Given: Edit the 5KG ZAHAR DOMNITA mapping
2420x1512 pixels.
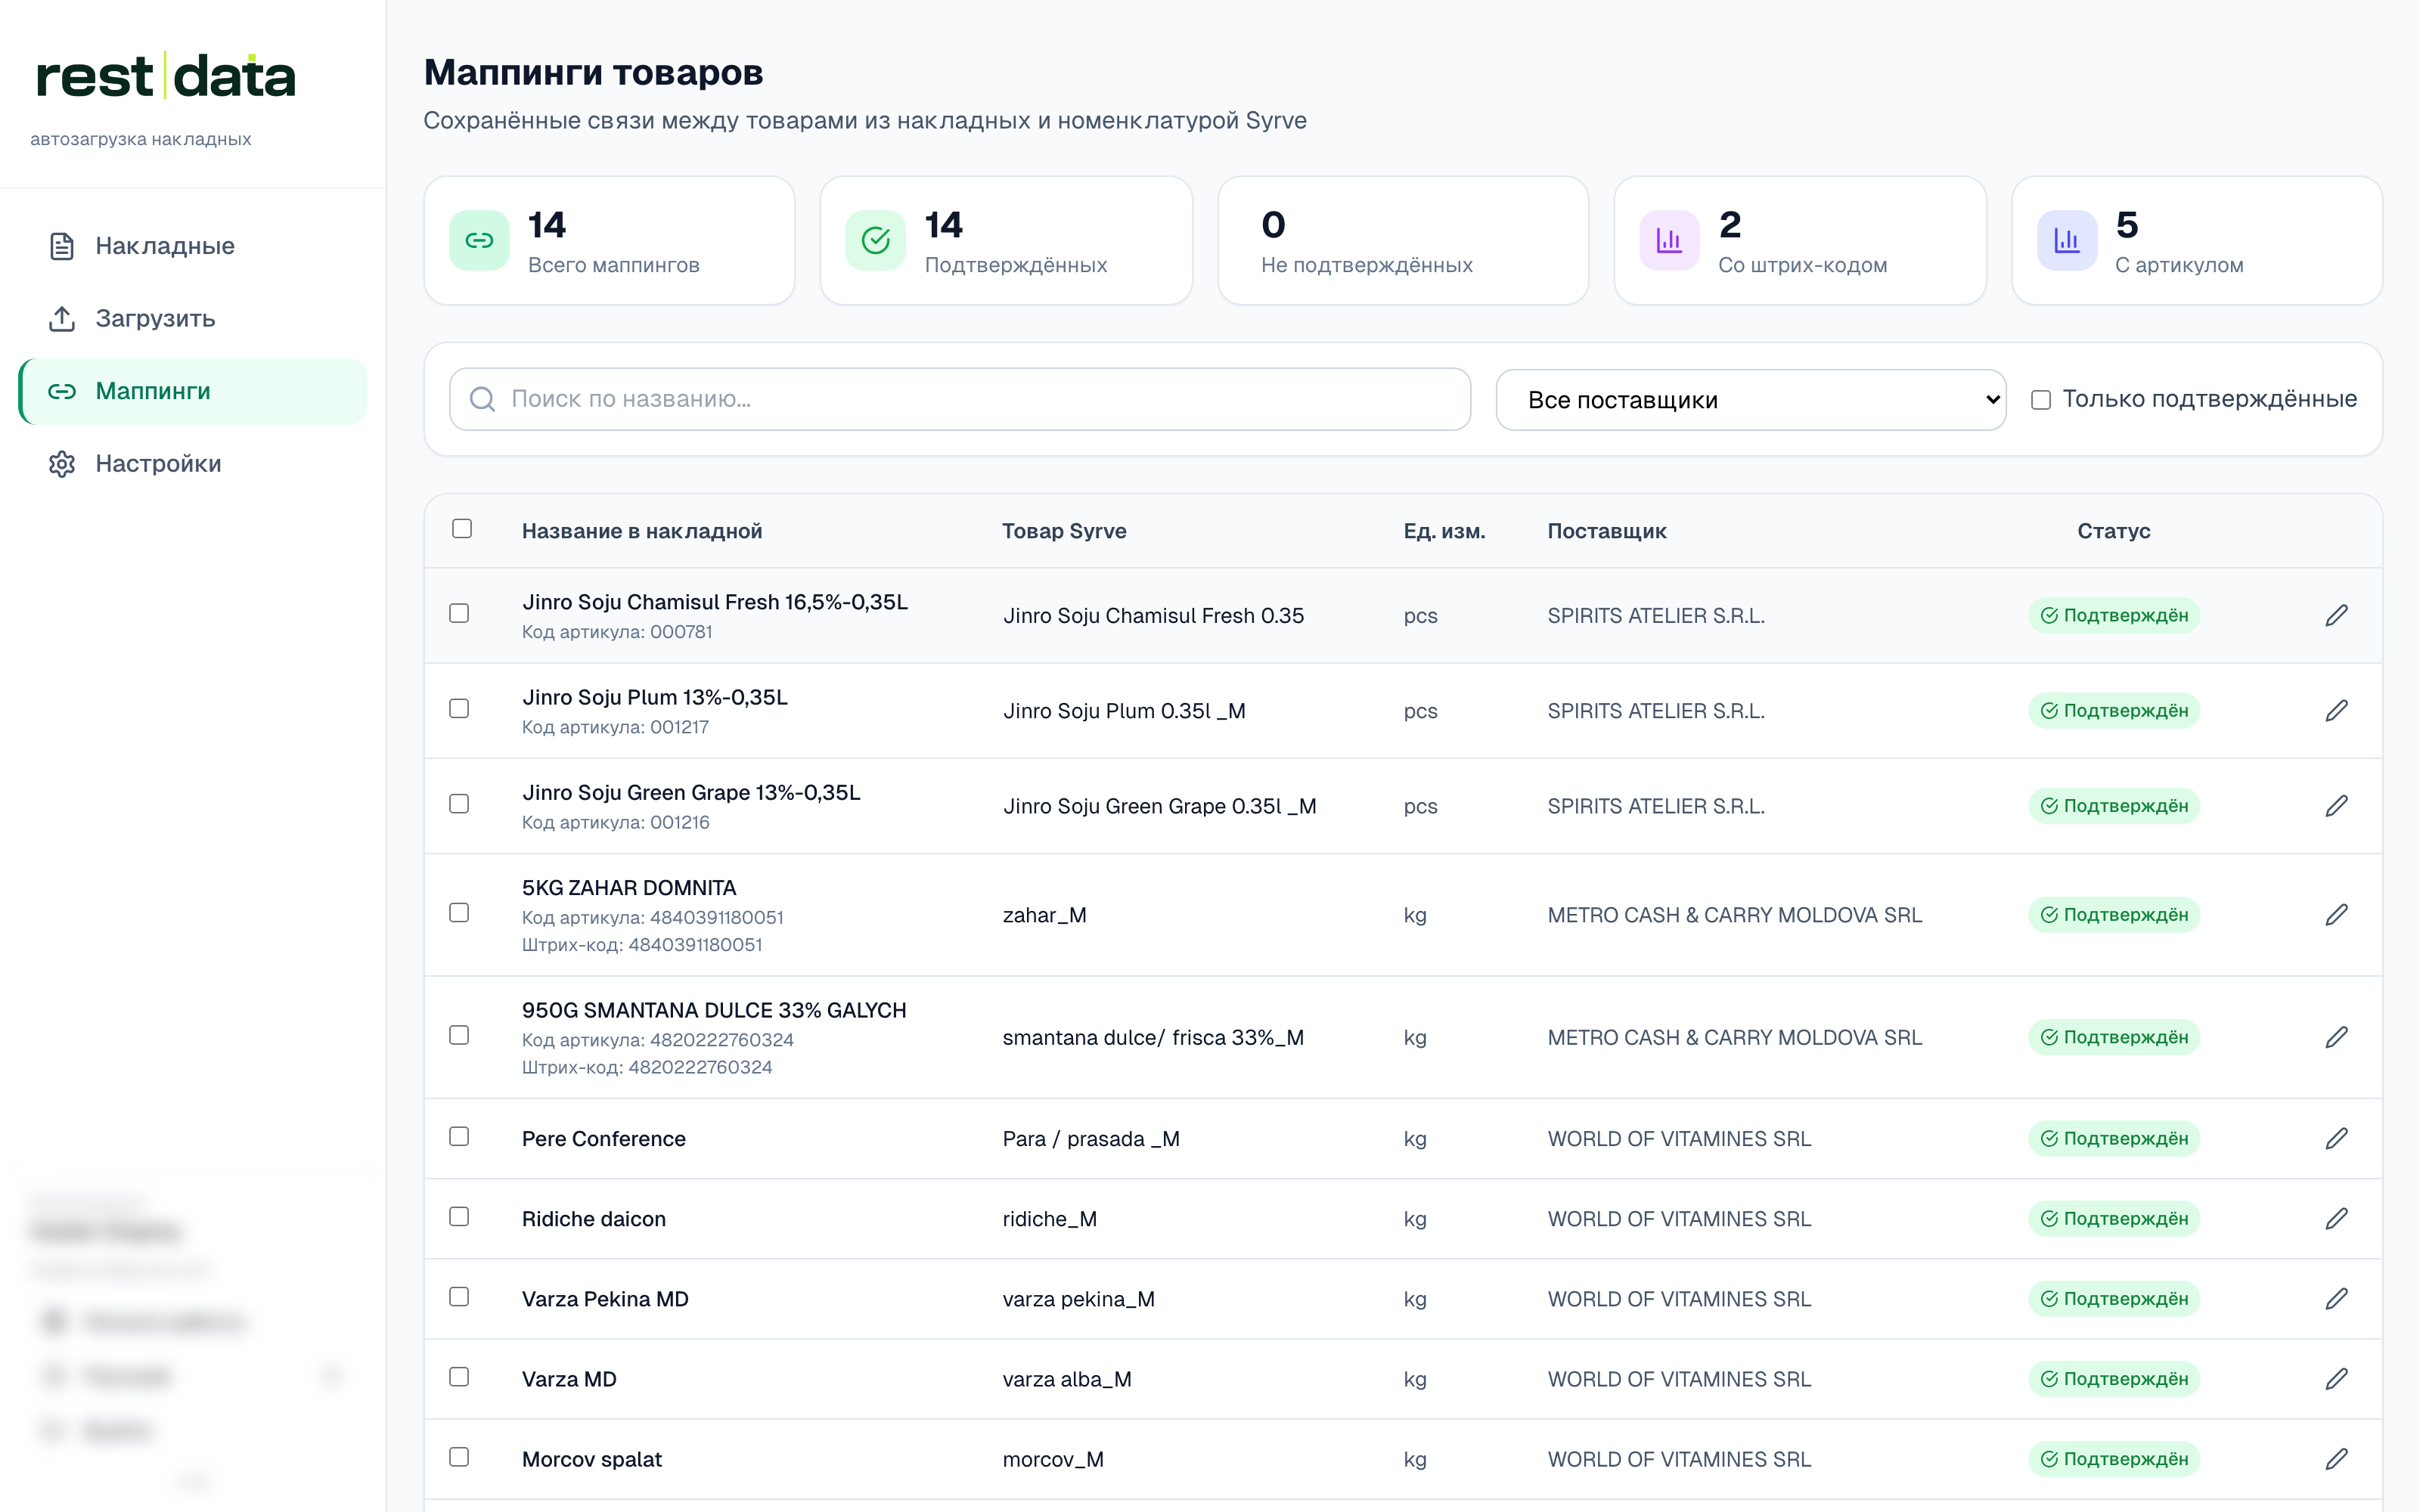Looking at the screenshot, I should pos(2336,915).
